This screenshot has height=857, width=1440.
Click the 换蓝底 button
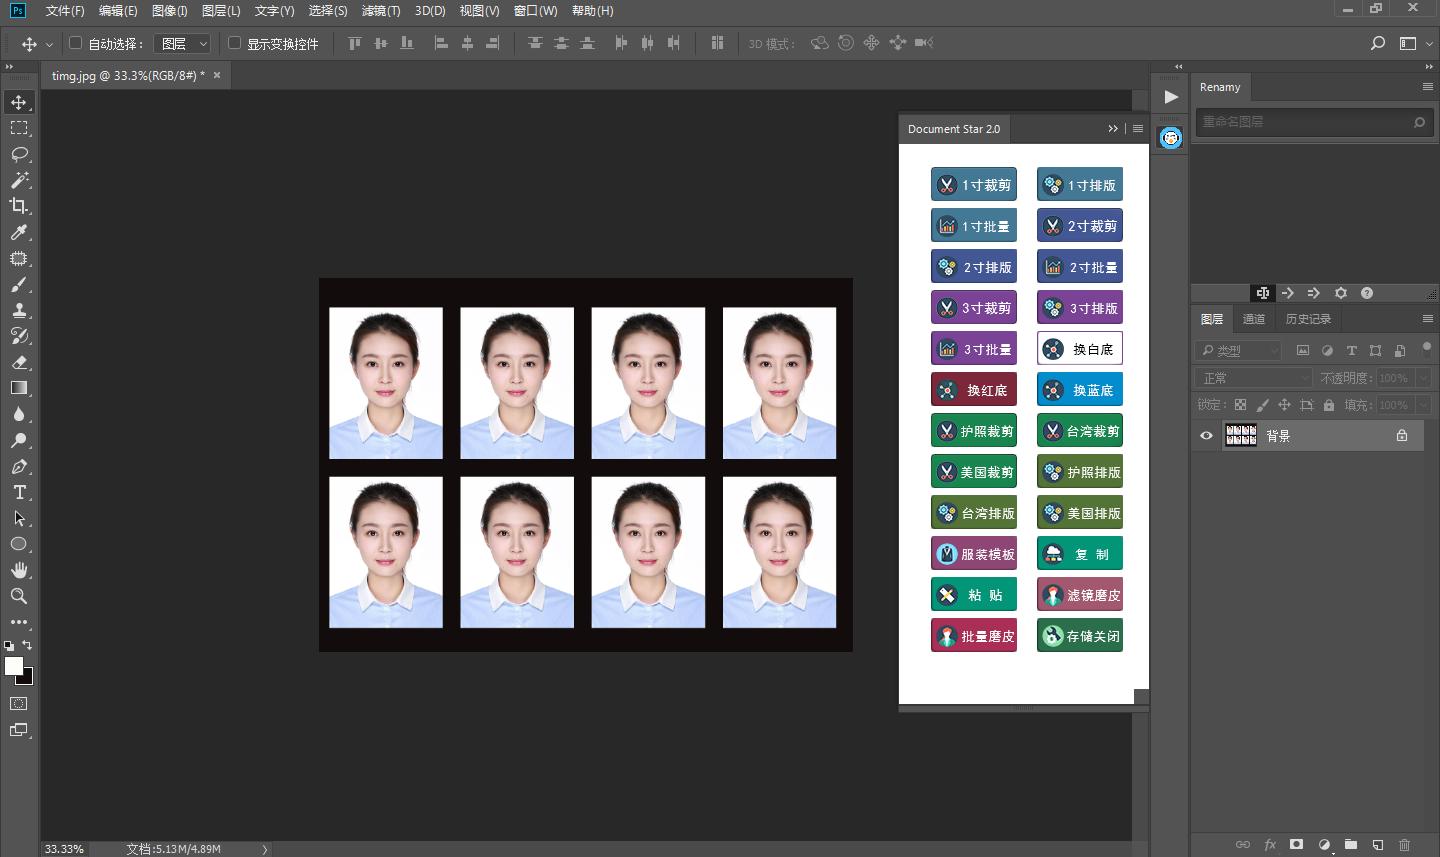(1080, 390)
